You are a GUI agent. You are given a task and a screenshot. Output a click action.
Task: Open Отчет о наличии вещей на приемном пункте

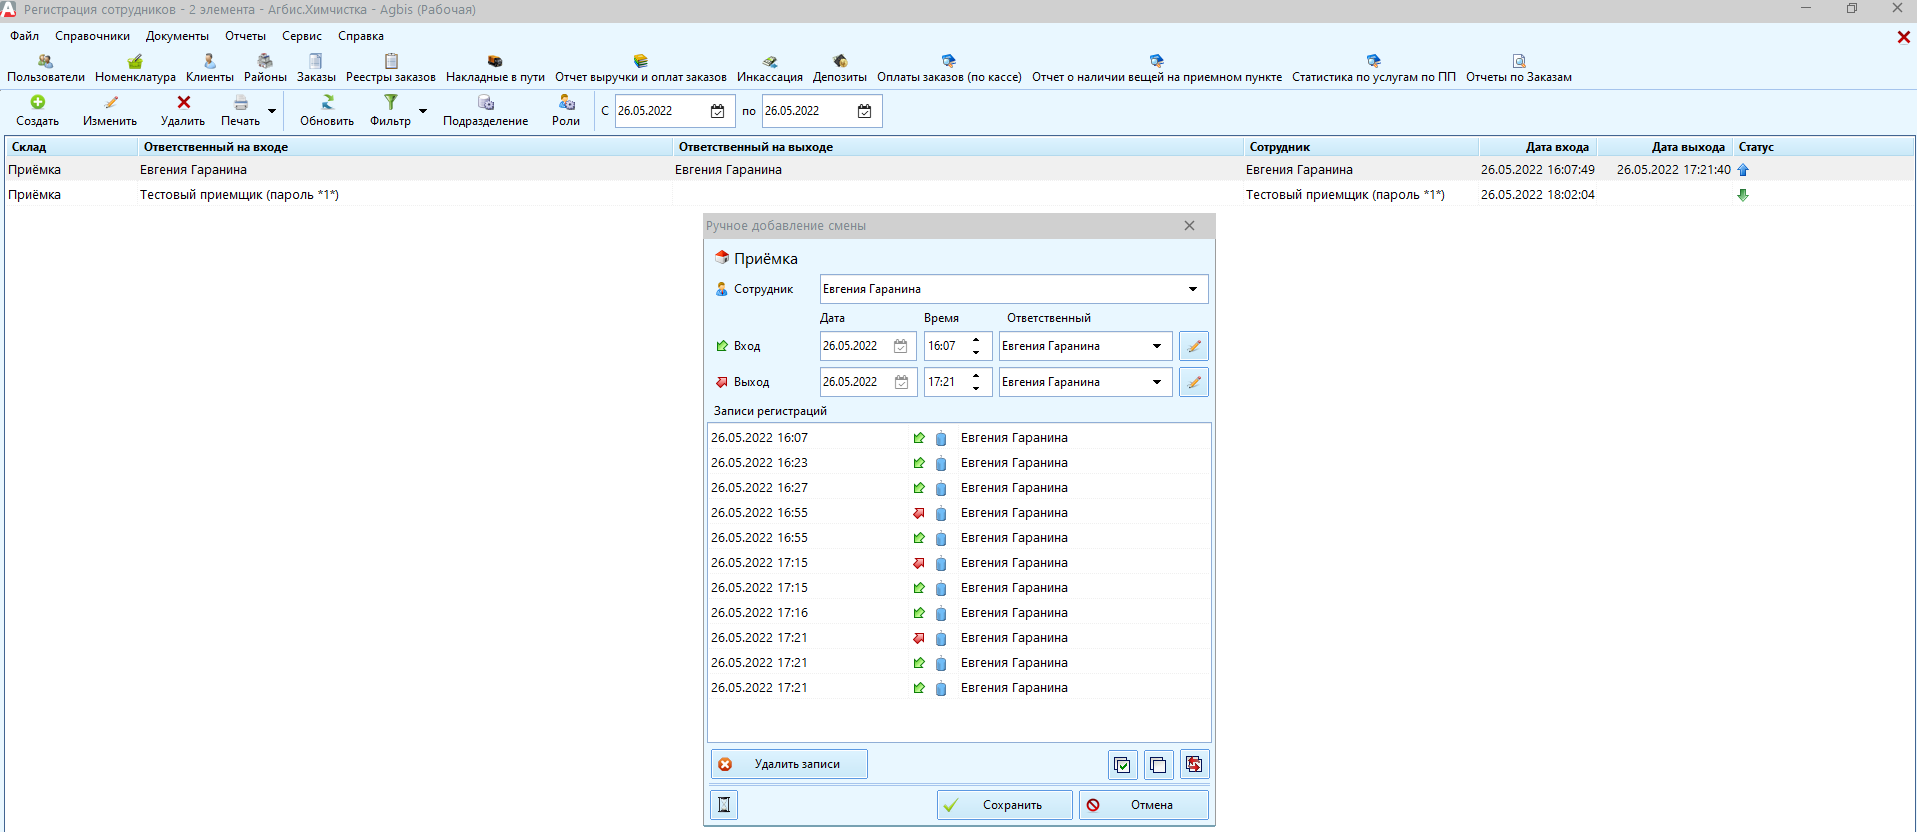[1157, 69]
